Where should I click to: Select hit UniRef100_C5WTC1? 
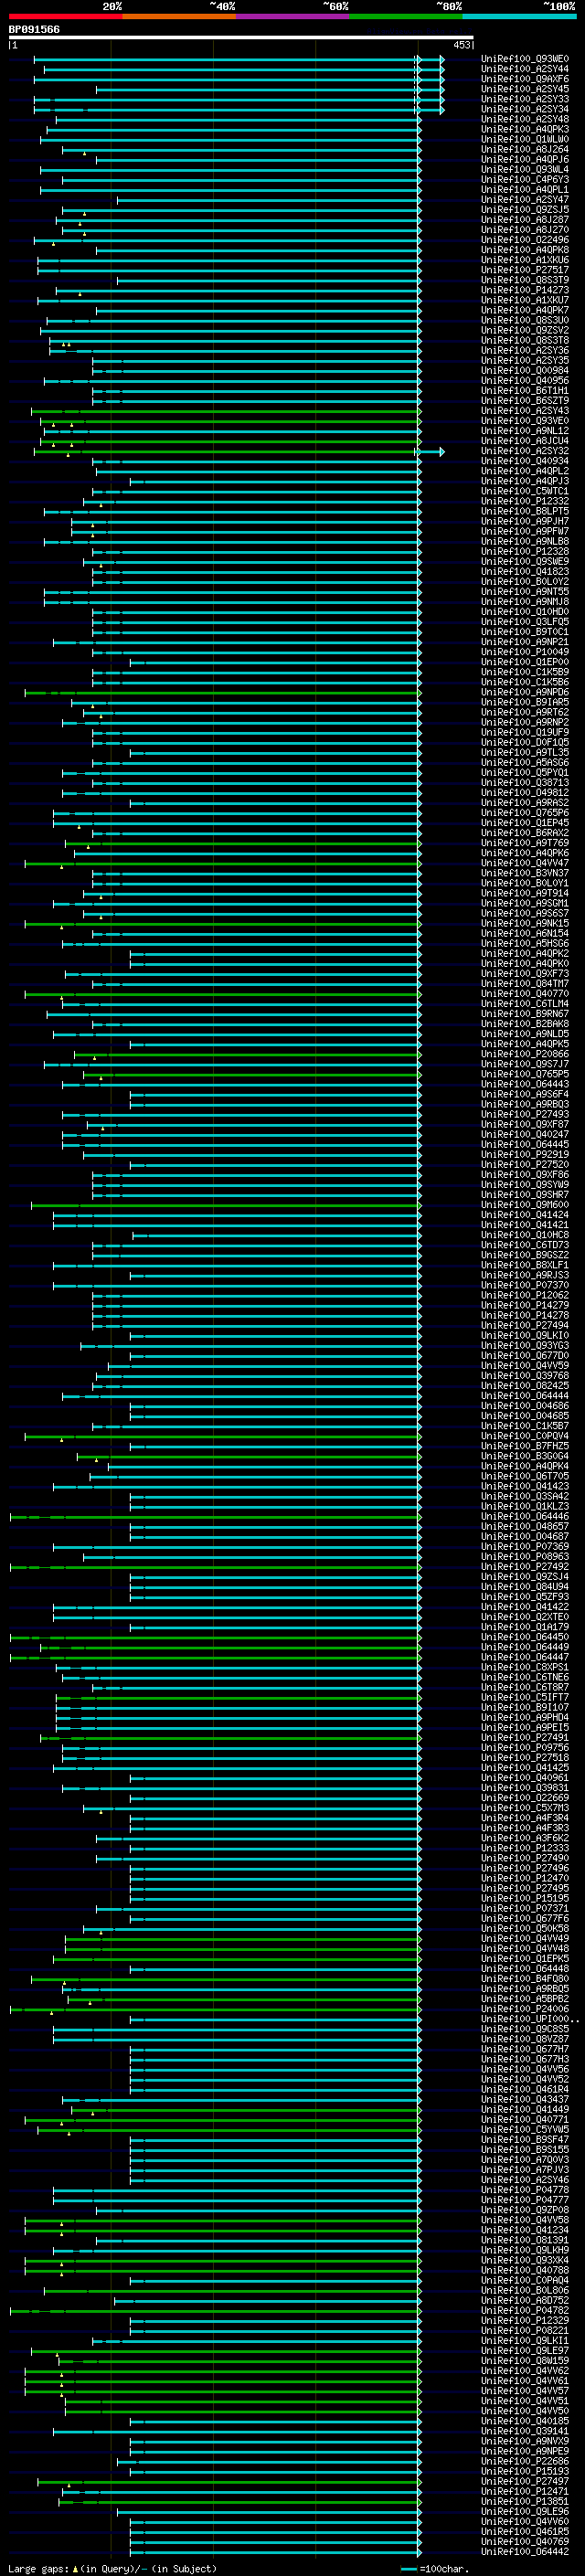524,491
